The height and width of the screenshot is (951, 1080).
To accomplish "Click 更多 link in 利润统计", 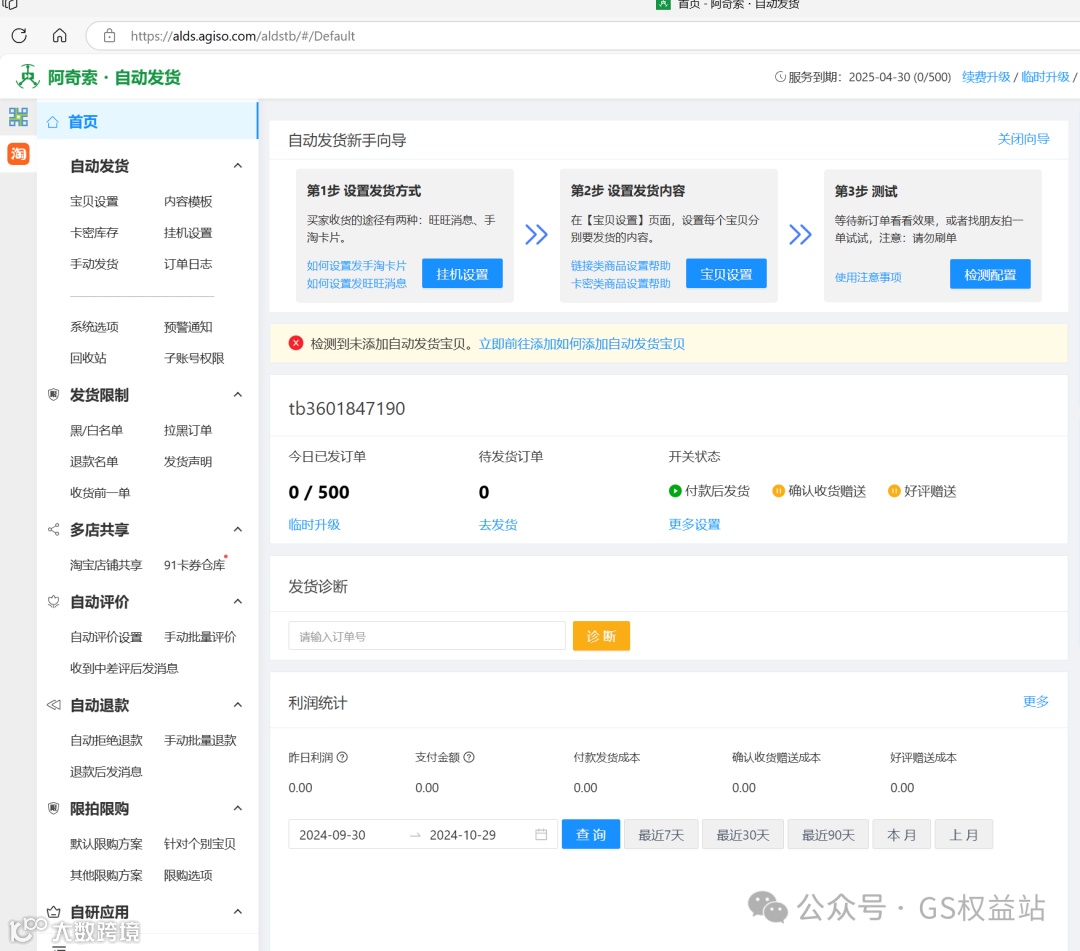I will click(x=1035, y=701).
